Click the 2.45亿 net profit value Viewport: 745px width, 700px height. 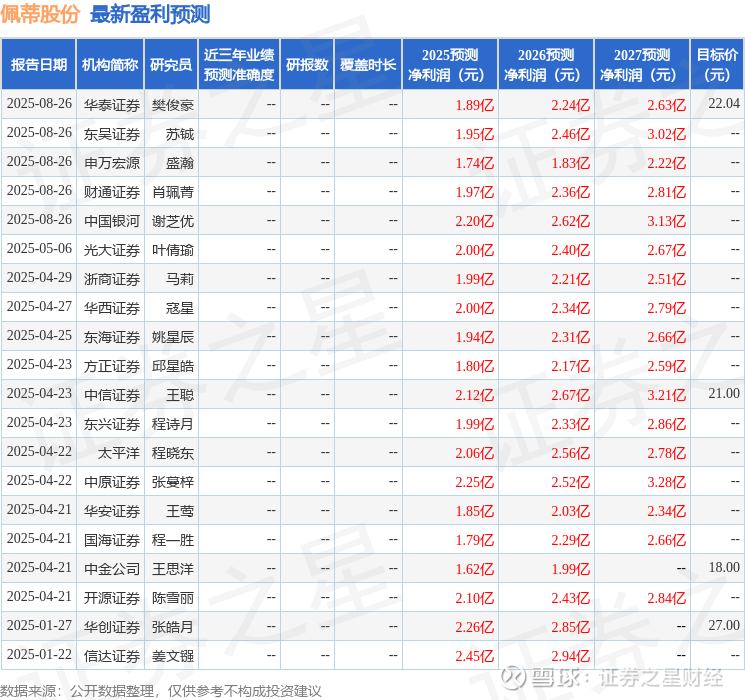[x=475, y=656]
